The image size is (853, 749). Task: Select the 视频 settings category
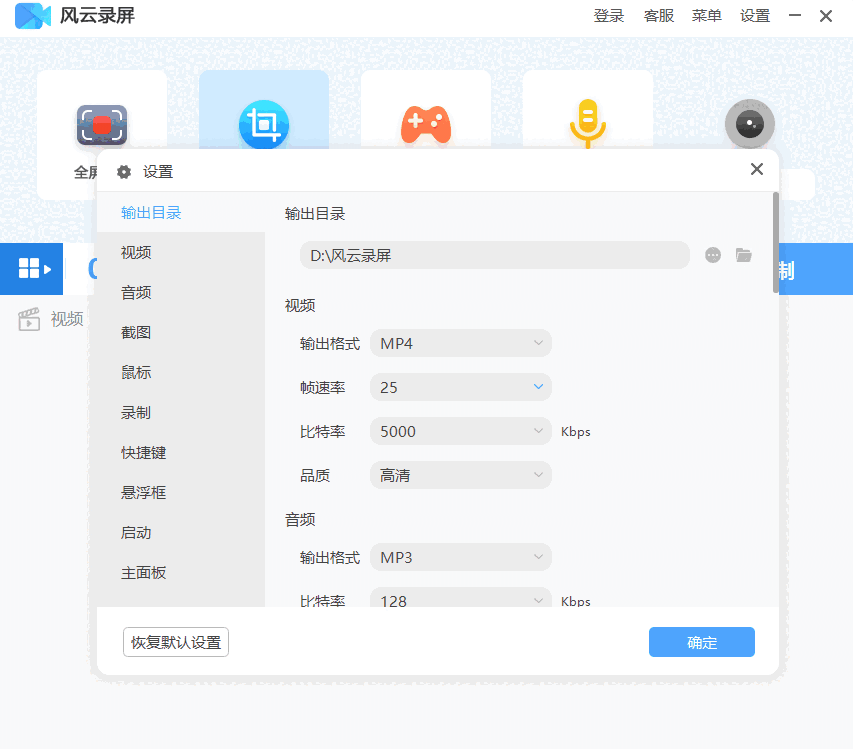[x=181, y=252]
